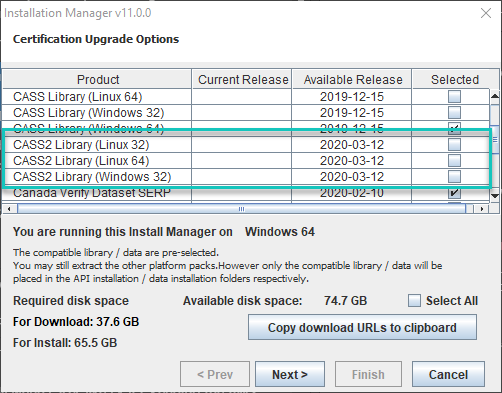The image size is (502, 393).
Task: Check CASS2 Library (Linux 64) checkbox
Action: (454, 161)
